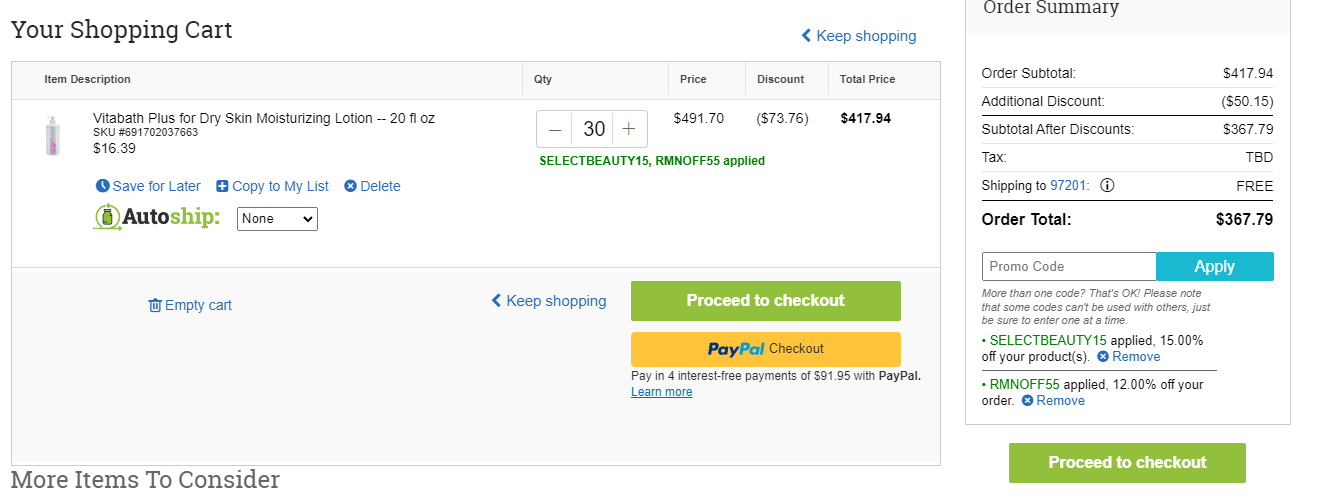The image size is (1318, 500).
Task: Click the PayPal Checkout button
Action: [x=766, y=349]
